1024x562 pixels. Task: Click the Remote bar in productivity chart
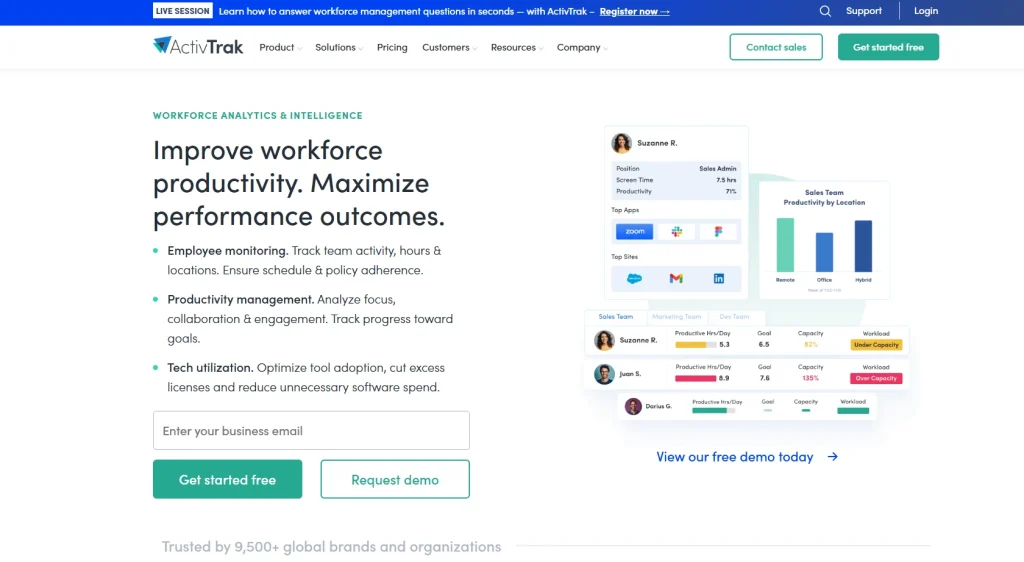coord(785,245)
